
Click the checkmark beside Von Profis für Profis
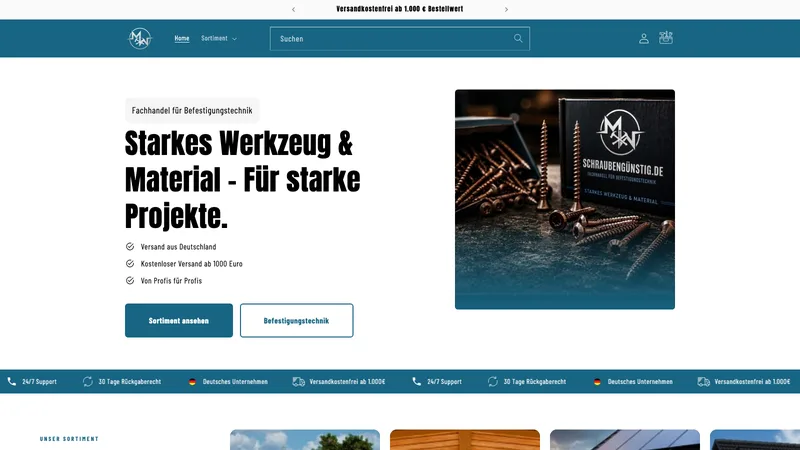130,281
